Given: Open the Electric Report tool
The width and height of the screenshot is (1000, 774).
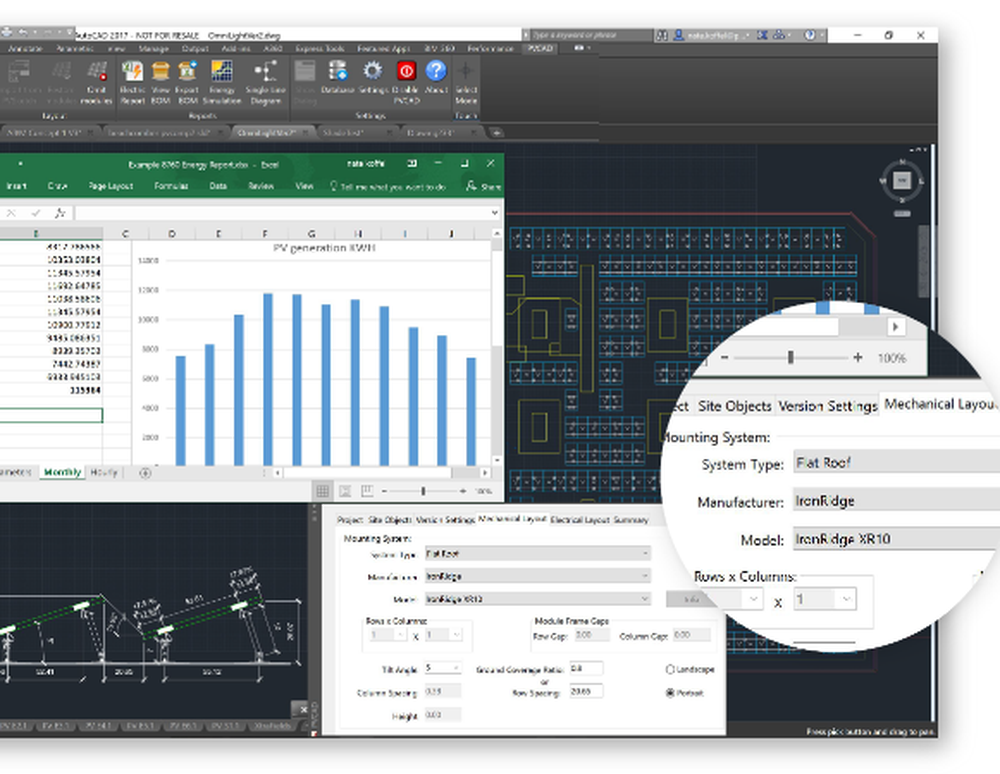Looking at the screenshot, I should point(132,71).
